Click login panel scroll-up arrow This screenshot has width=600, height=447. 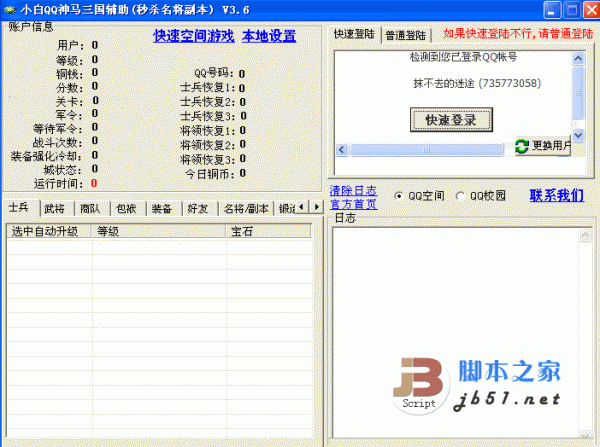(578, 59)
